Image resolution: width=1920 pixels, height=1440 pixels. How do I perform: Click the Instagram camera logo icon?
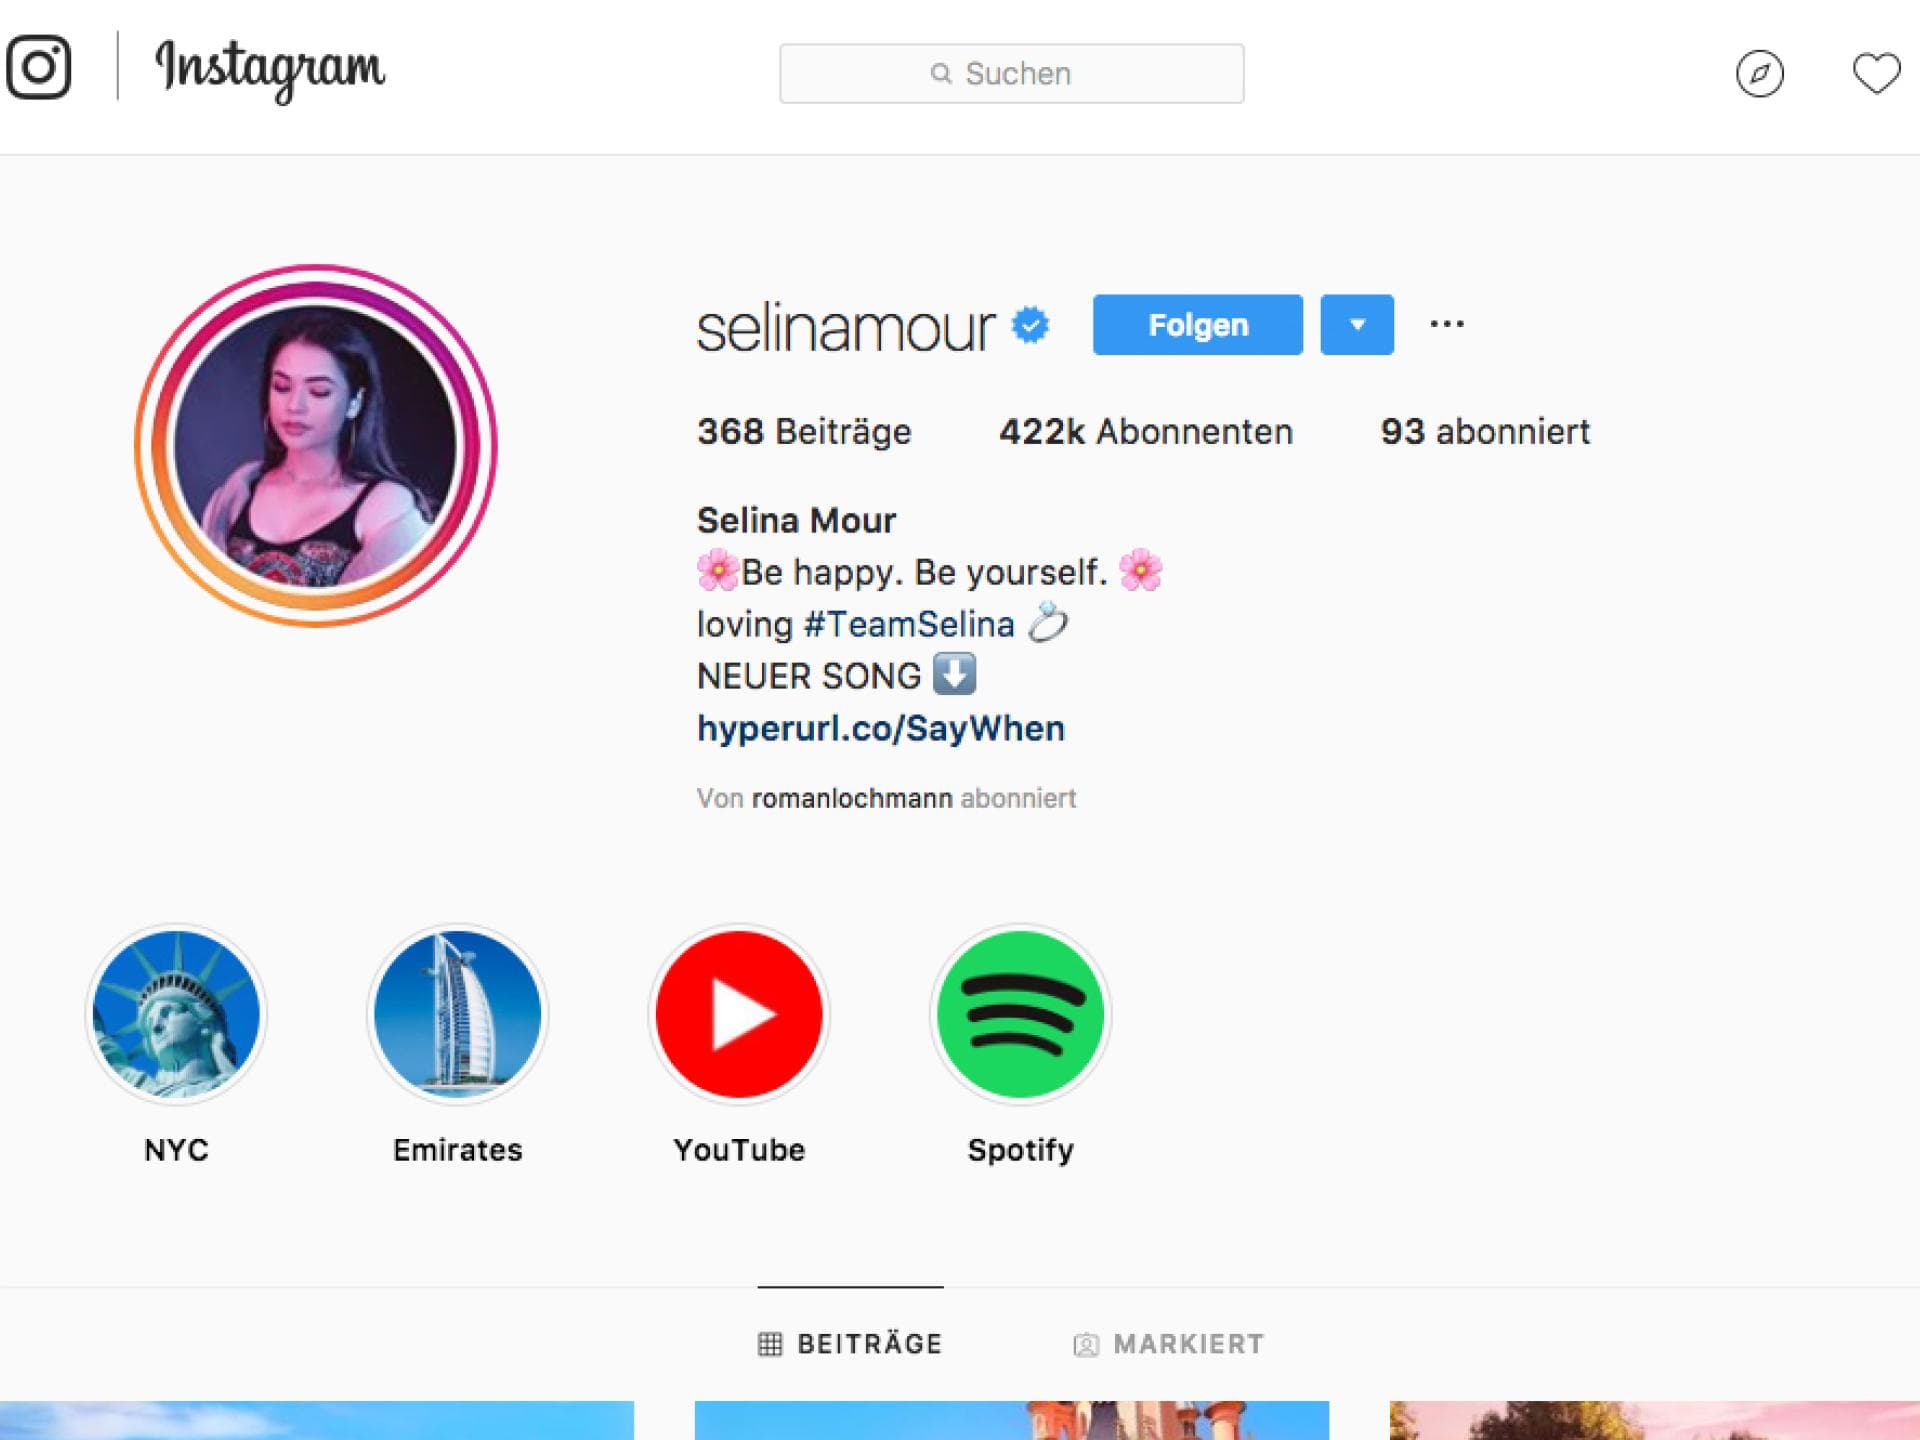coord(39,68)
